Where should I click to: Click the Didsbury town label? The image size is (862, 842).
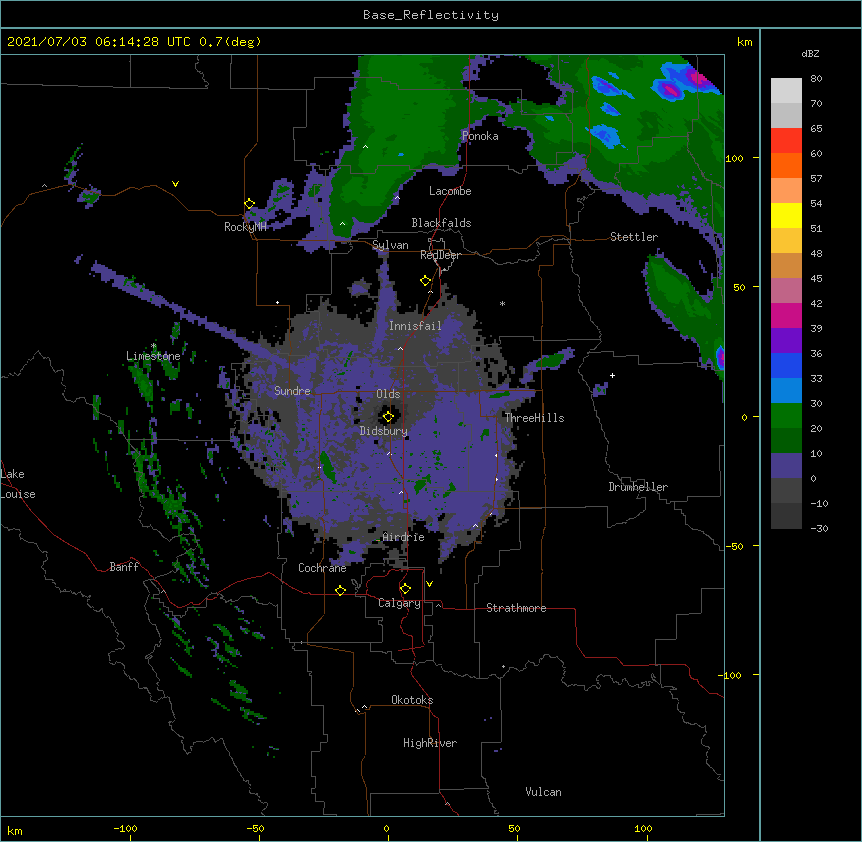point(384,431)
